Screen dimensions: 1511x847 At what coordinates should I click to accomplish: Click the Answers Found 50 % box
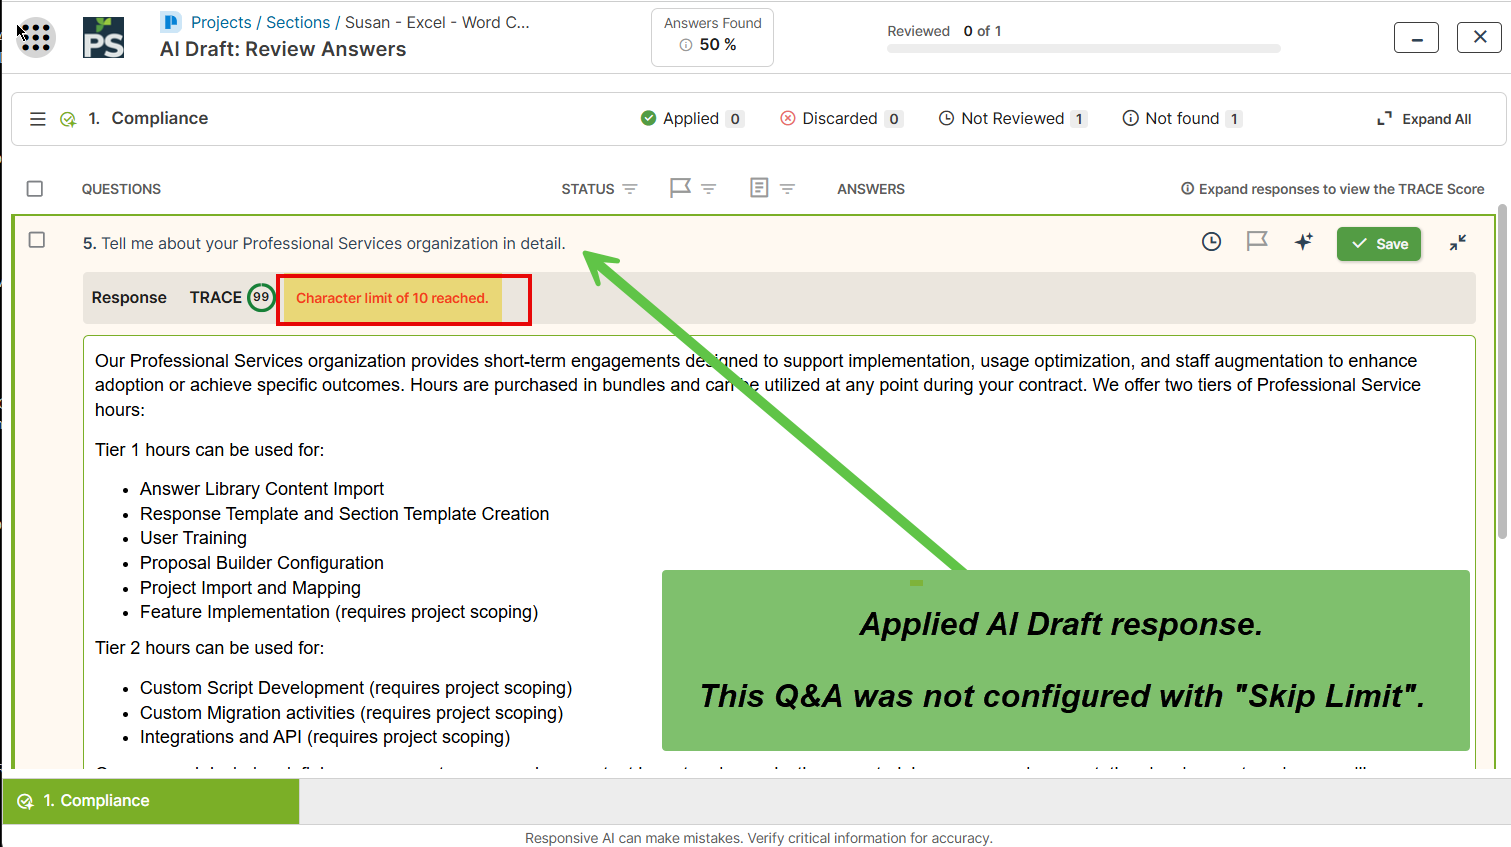(x=712, y=38)
